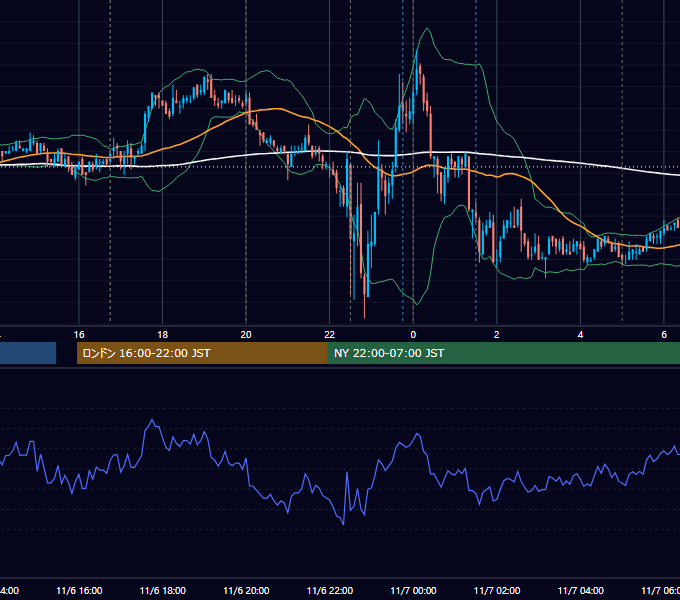The height and width of the screenshot is (600, 680).
Task: Click the NY 22:00-07:00 JST session bar
Action: click(x=503, y=353)
